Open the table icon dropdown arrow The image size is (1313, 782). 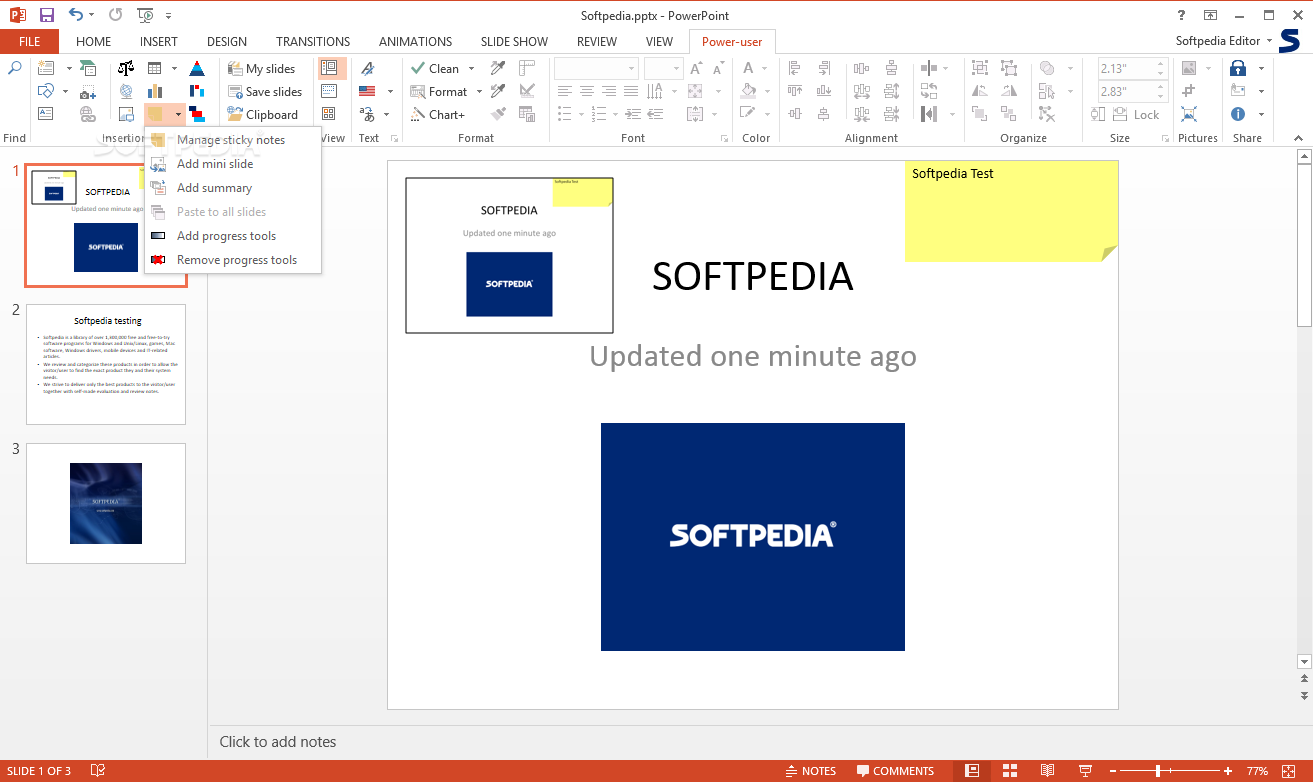tap(174, 69)
